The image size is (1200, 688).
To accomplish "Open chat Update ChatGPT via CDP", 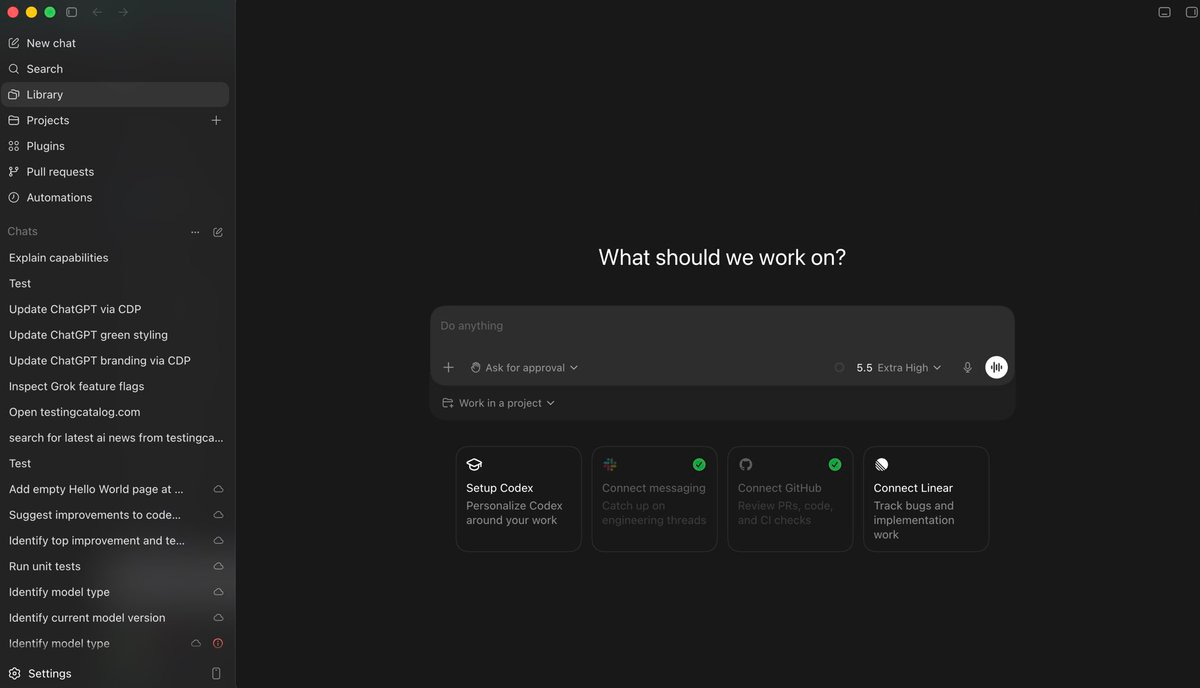I will (x=115, y=310).
